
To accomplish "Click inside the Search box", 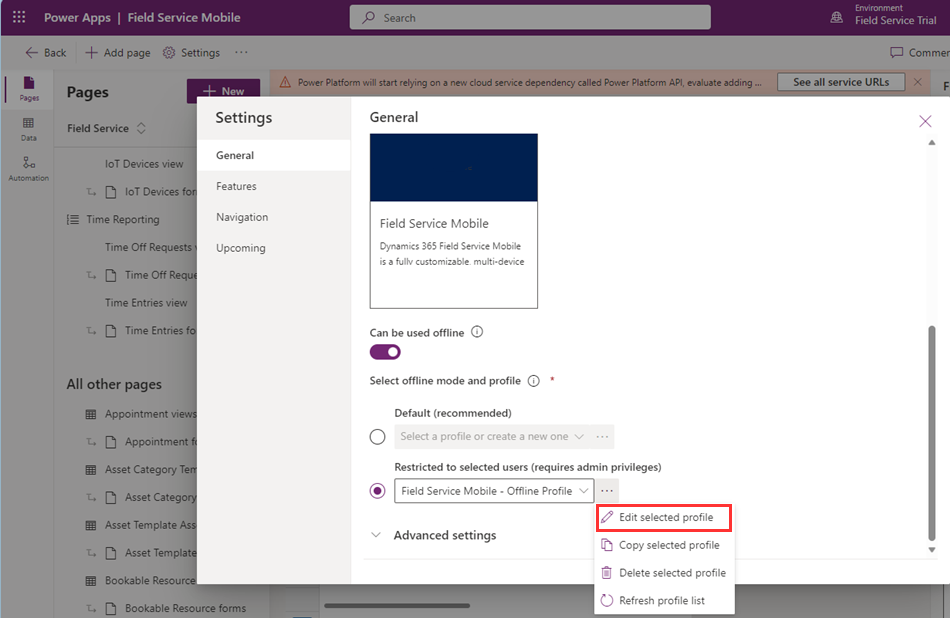I will tap(528, 17).
